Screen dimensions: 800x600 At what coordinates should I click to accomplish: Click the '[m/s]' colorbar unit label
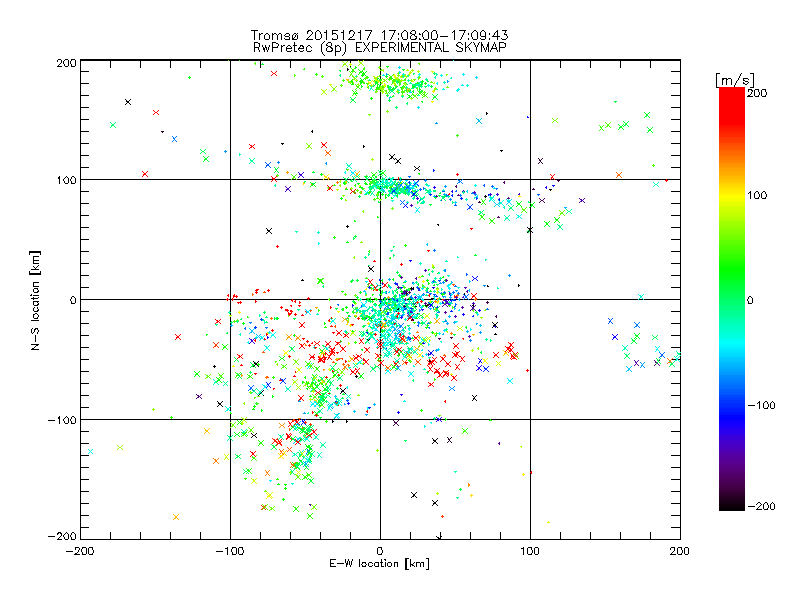tap(734, 80)
